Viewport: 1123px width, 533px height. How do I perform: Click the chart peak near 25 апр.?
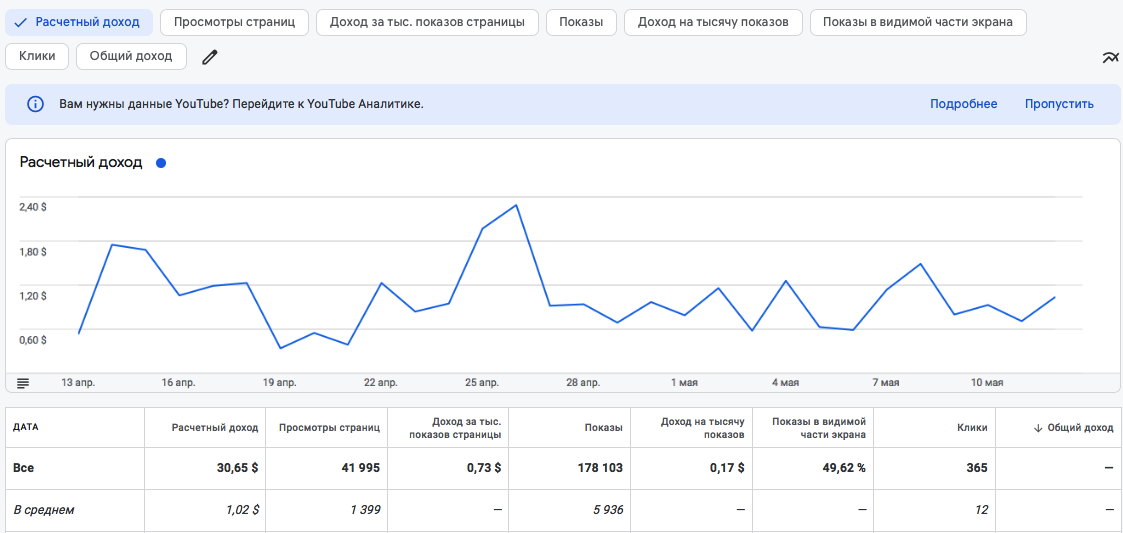point(516,205)
